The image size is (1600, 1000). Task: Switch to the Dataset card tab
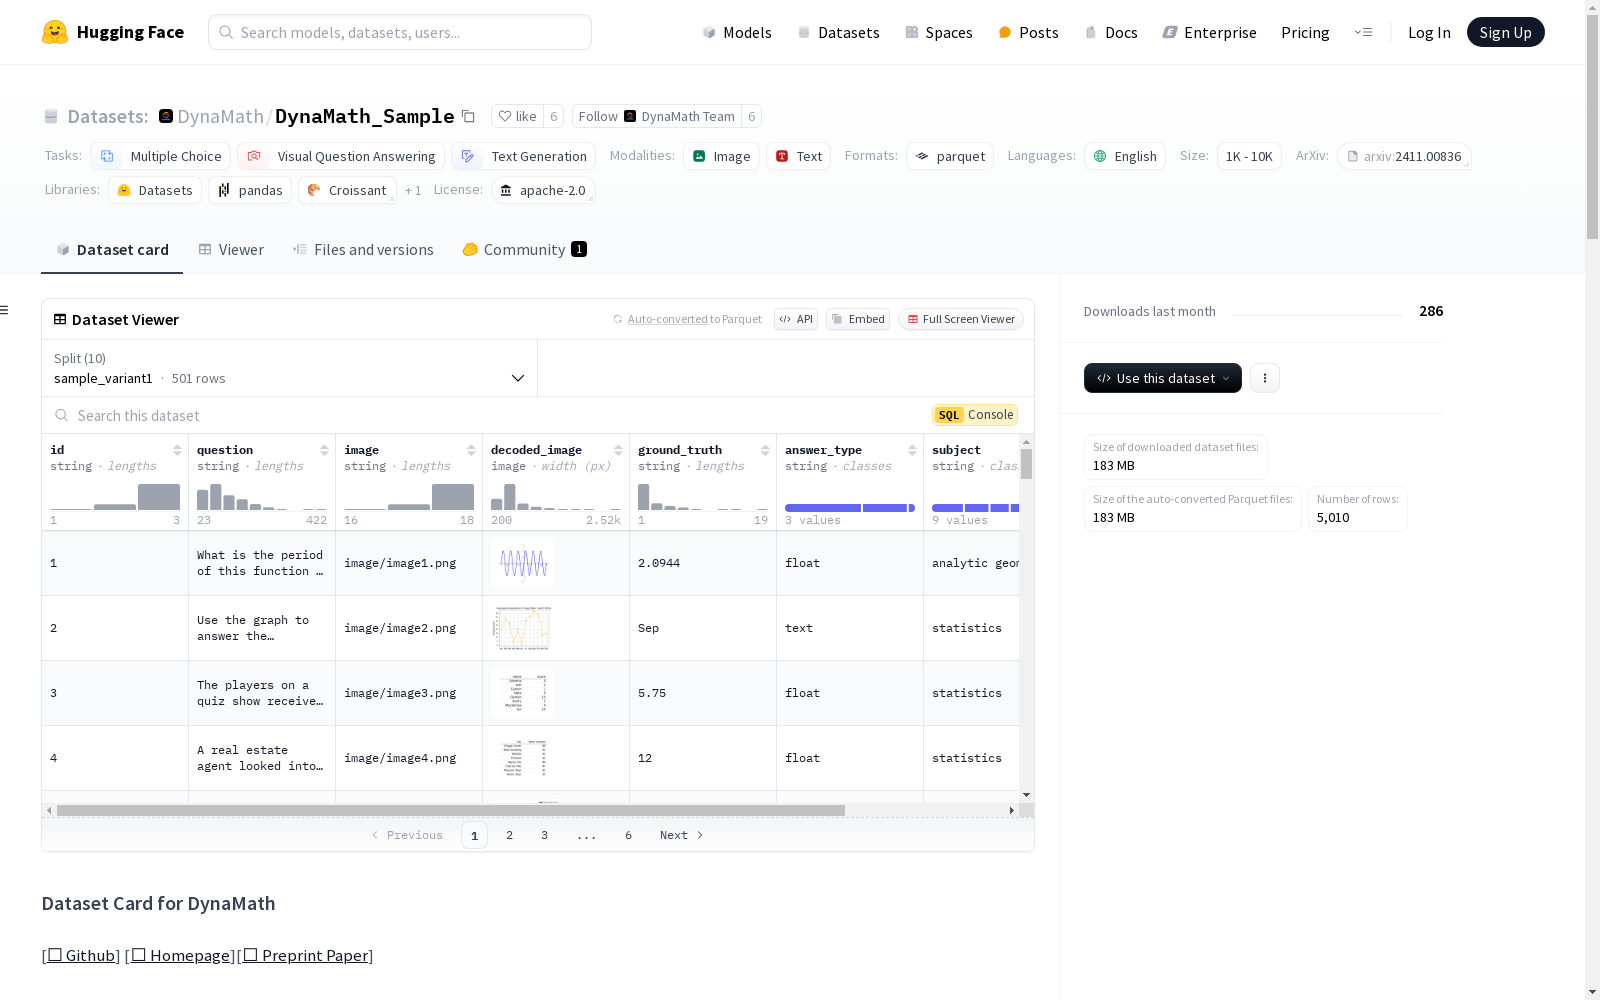pyautogui.click(x=112, y=250)
